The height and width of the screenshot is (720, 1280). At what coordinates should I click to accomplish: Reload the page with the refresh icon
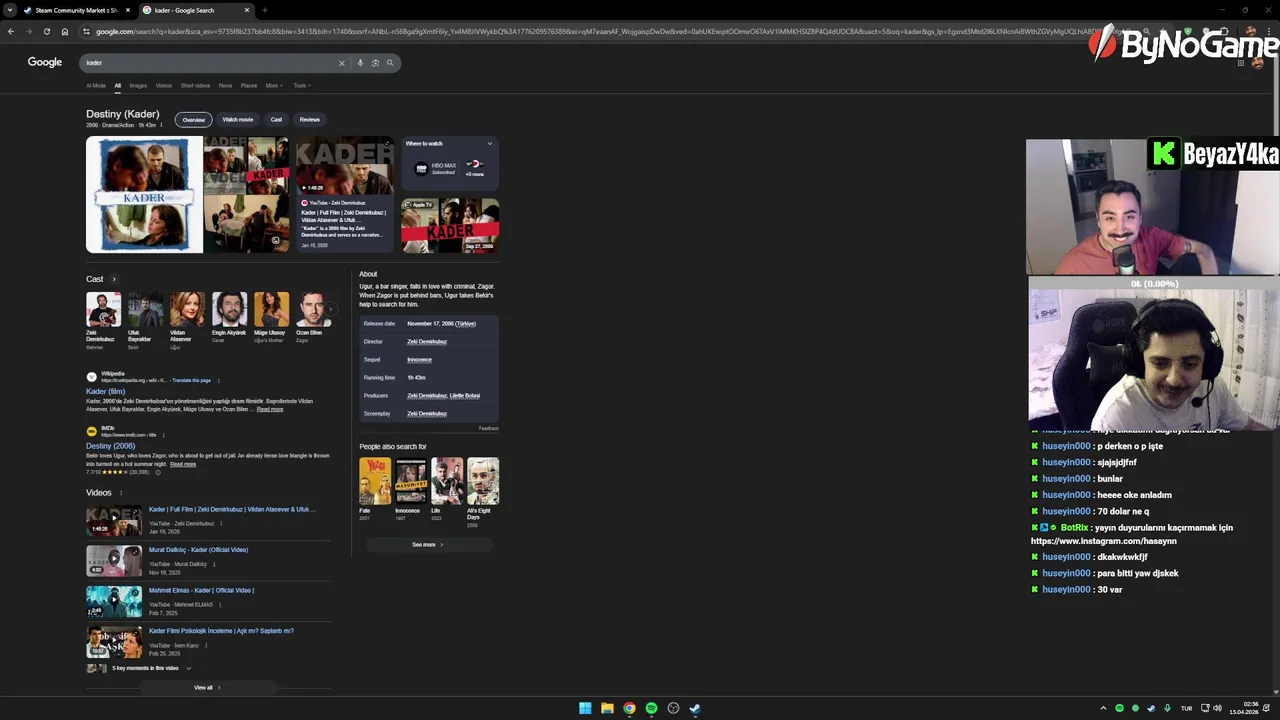click(46, 31)
